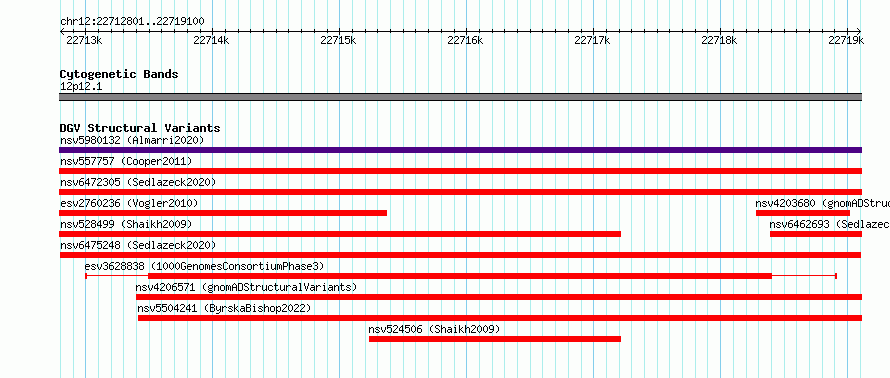Screen dimensions: 890x378
Task: Open nsv5504241 (ByrskaBishop2022) label
Action: click(224, 308)
